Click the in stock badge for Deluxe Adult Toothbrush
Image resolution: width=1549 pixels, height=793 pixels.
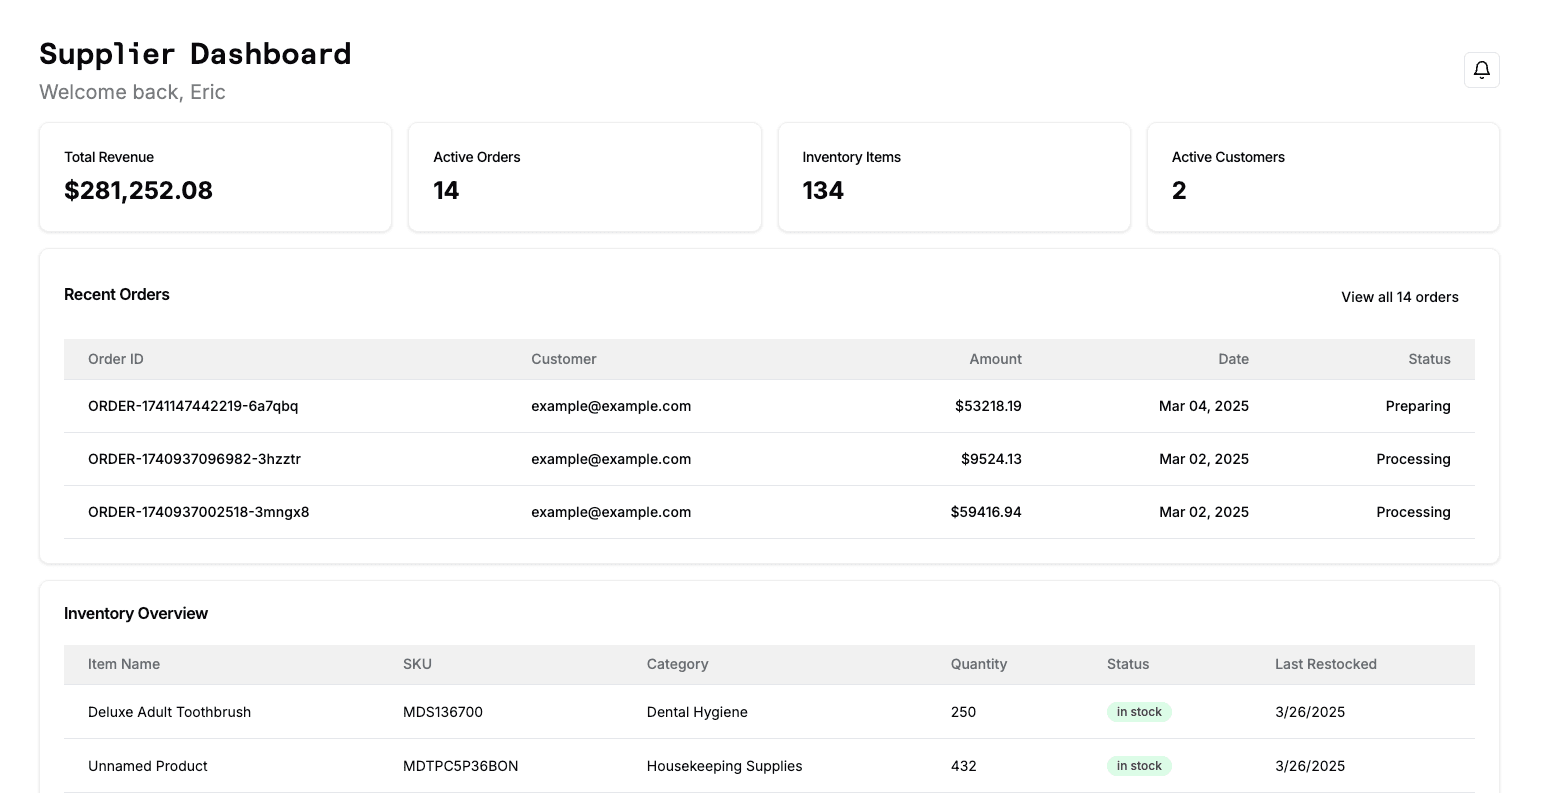(1139, 711)
